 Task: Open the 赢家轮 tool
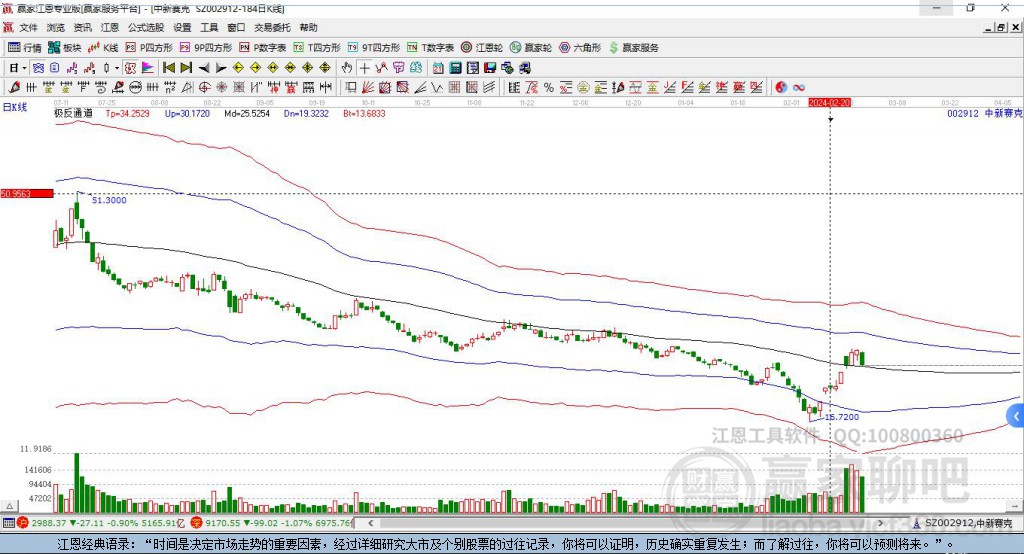531,48
